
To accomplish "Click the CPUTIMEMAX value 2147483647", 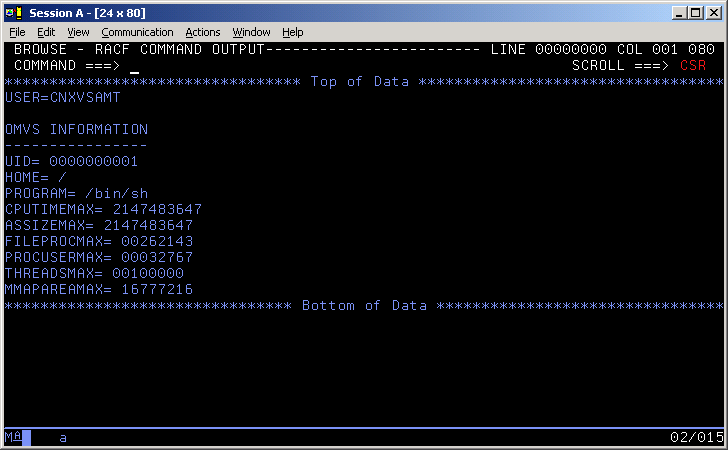I will (x=157, y=210).
